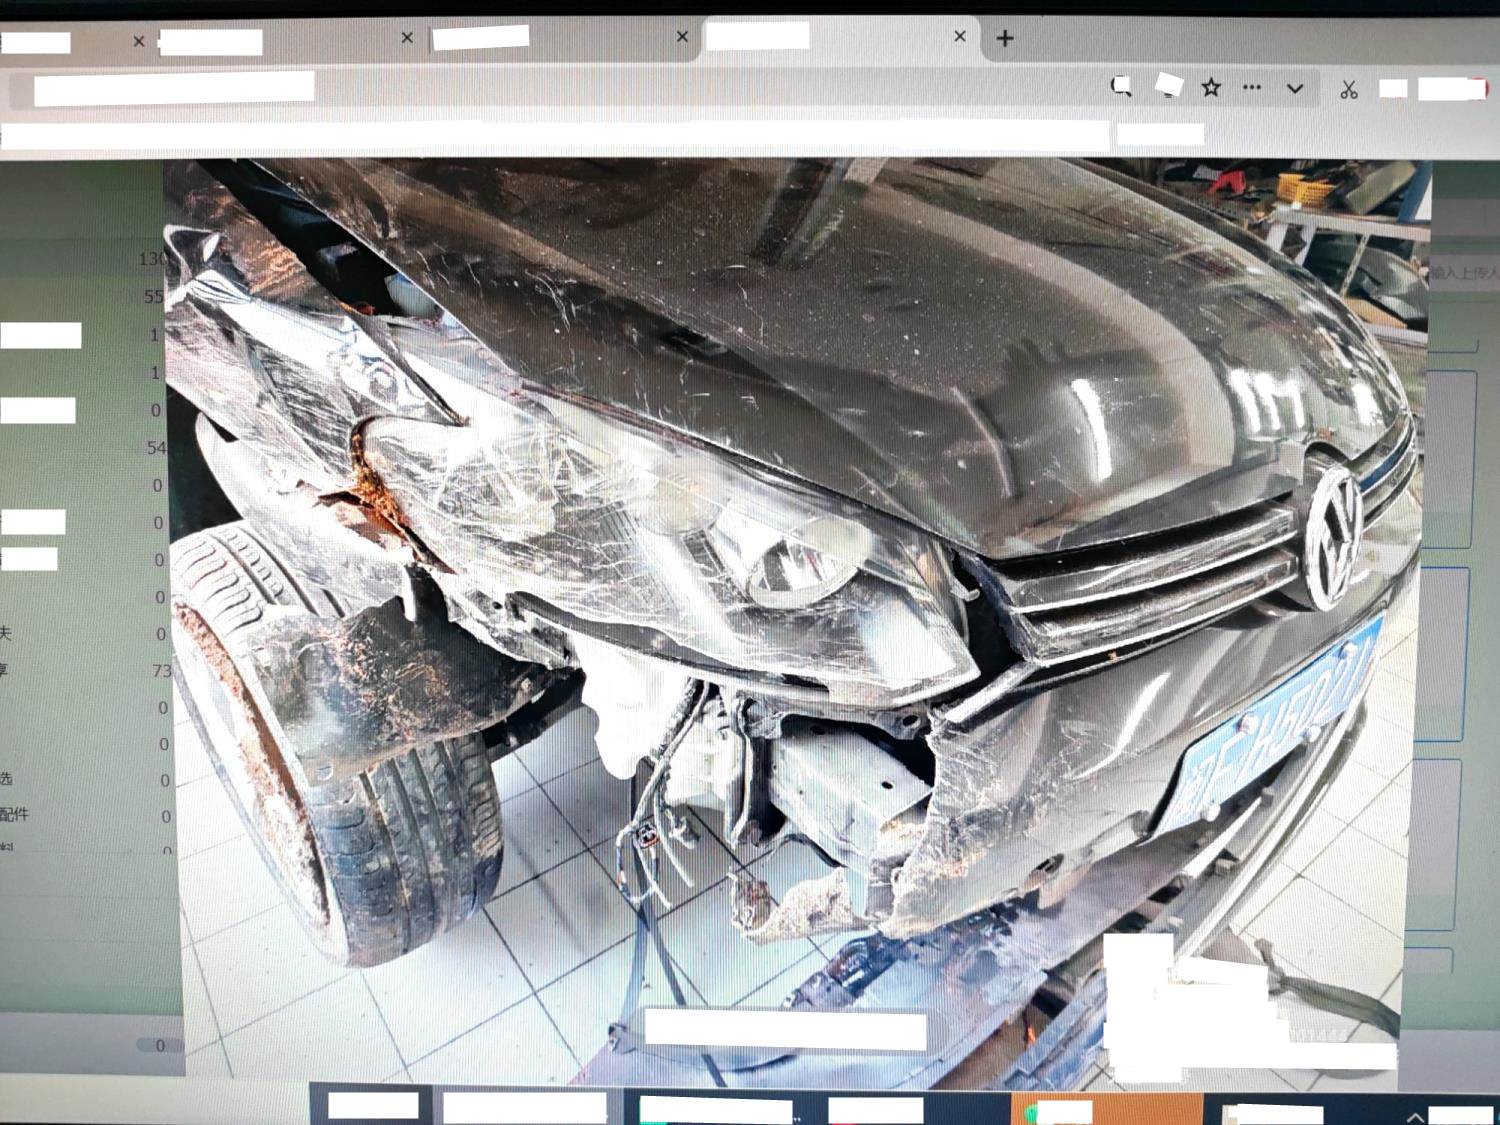
Task: Expand the system tray hidden icons arrow
Action: coord(1415,1116)
